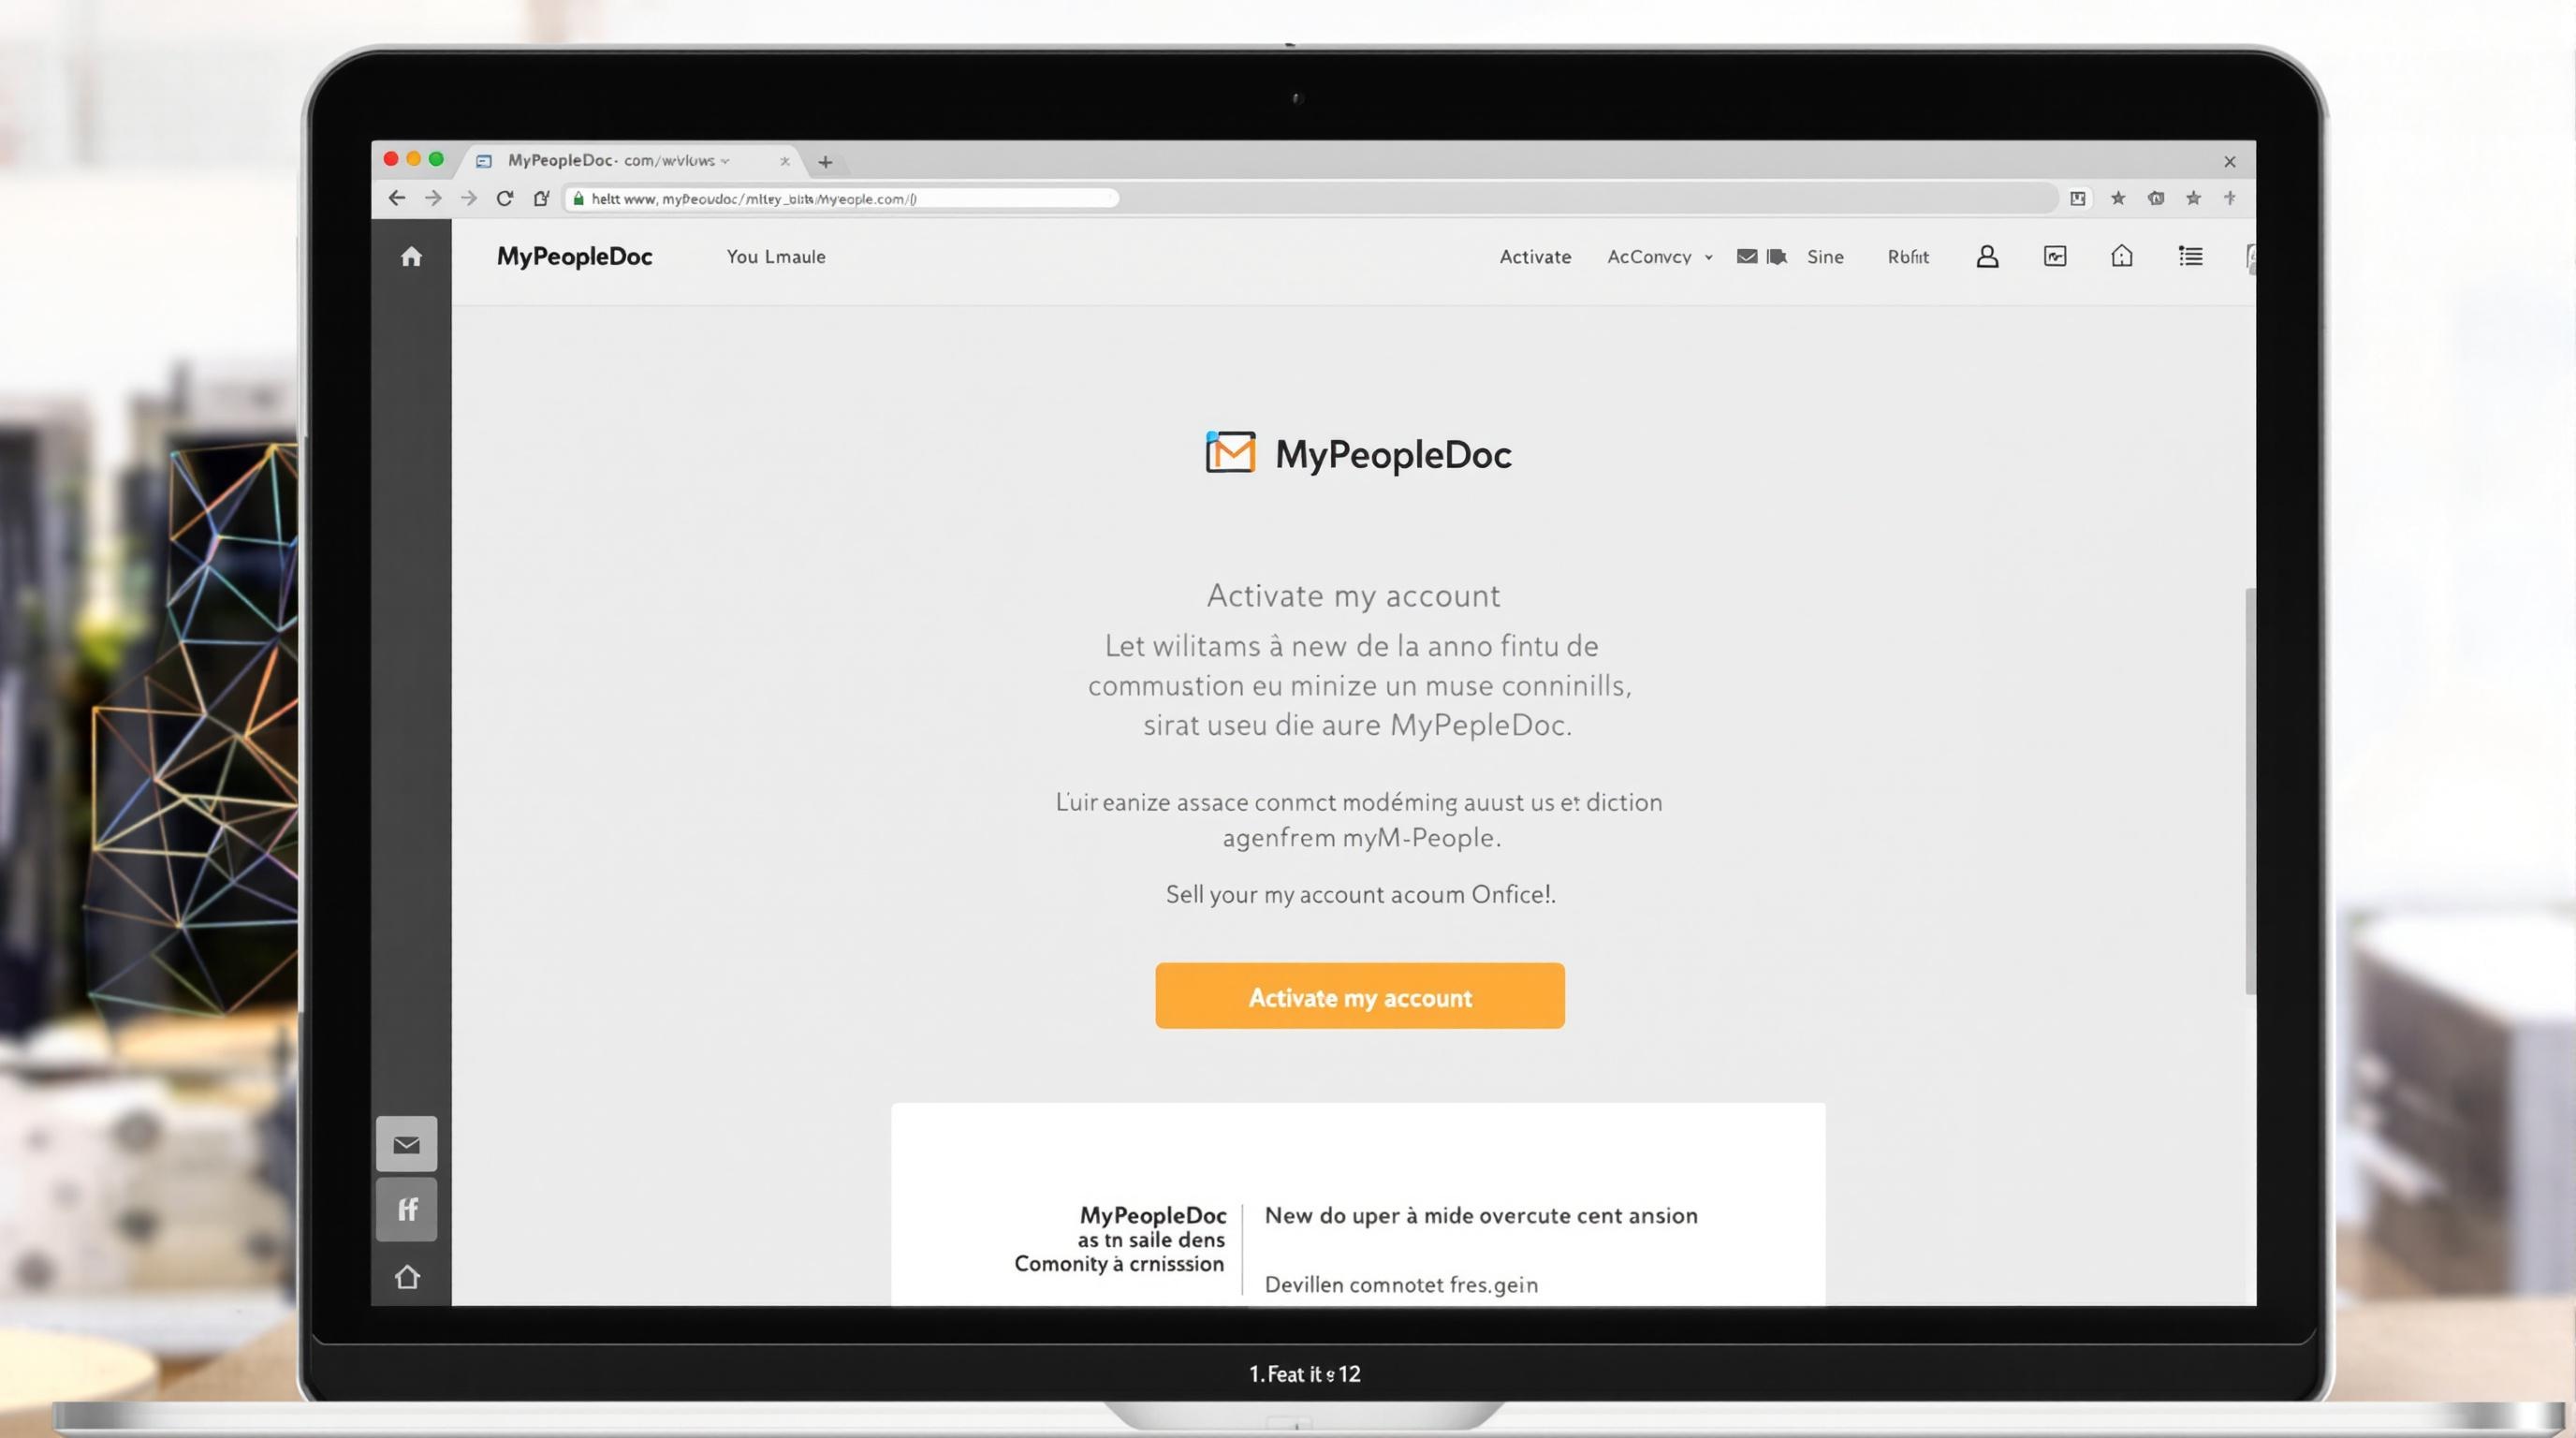The height and width of the screenshot is (1438, 2576).
Task: Open the envelope icon in the dark sidebar
Action: (x=406, y=1144)
